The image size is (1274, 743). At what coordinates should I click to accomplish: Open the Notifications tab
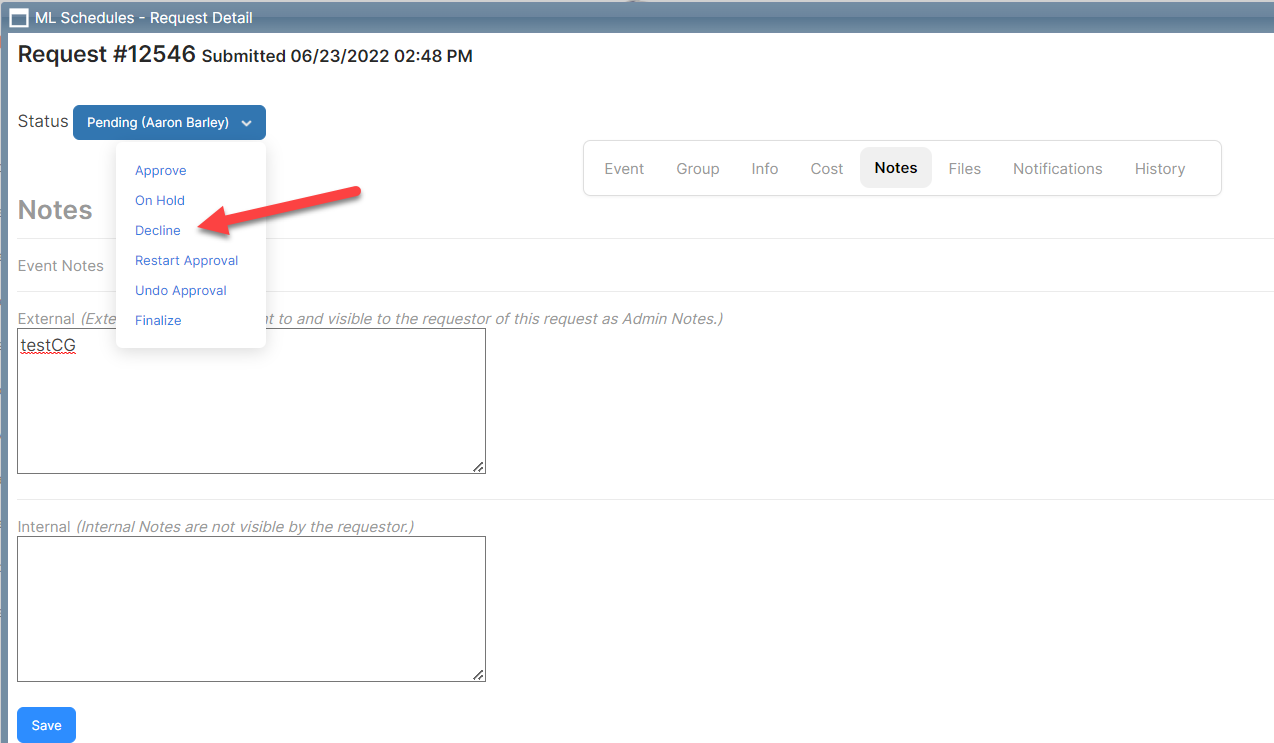click(1058, 168)
